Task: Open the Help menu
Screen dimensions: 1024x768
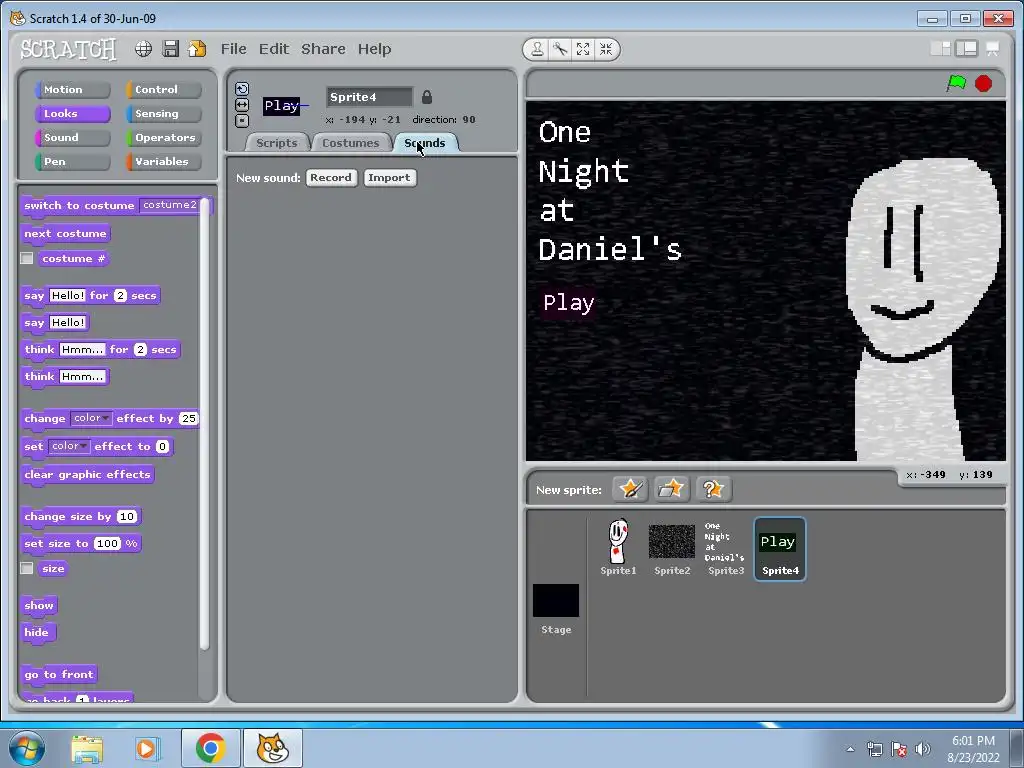Action: click(374, 49)
